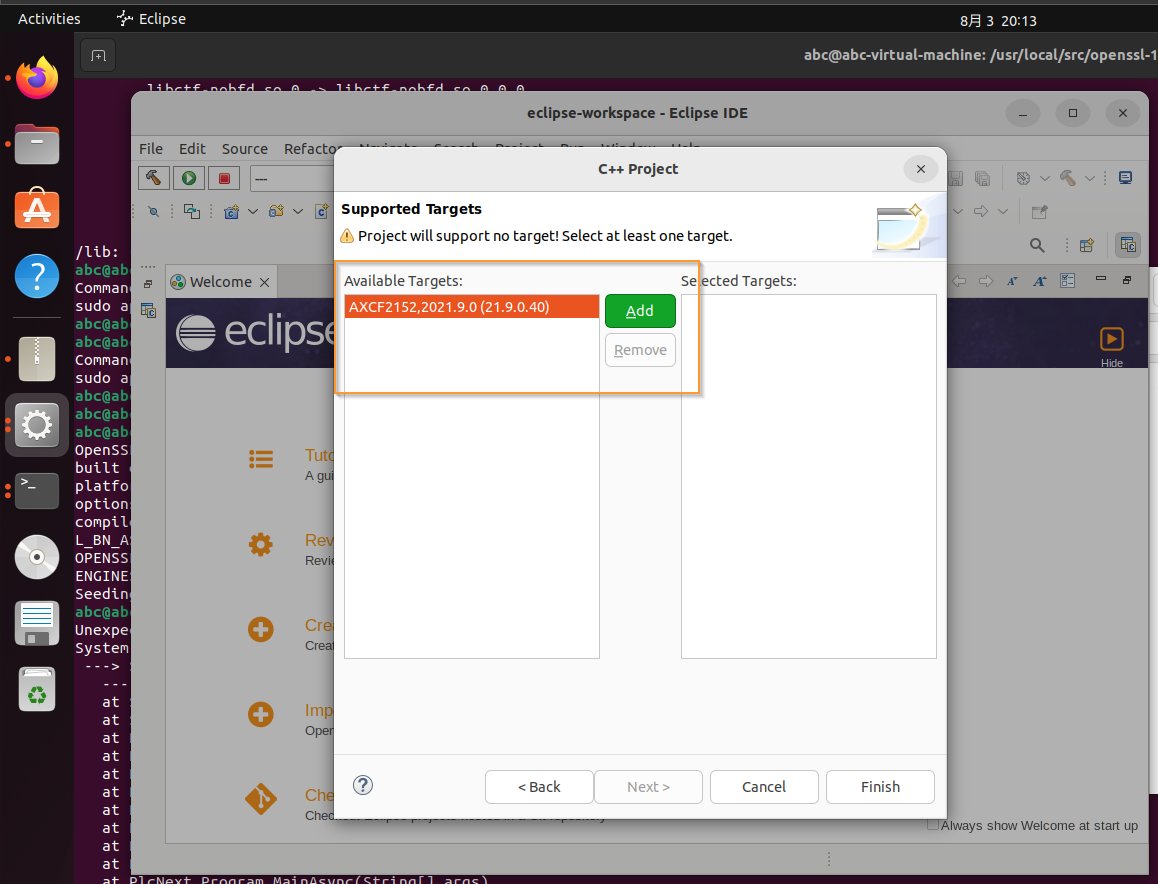Expand the Forward history dropdown arrow
The image size is (1158, 884).
click(x=1002, y=212)
